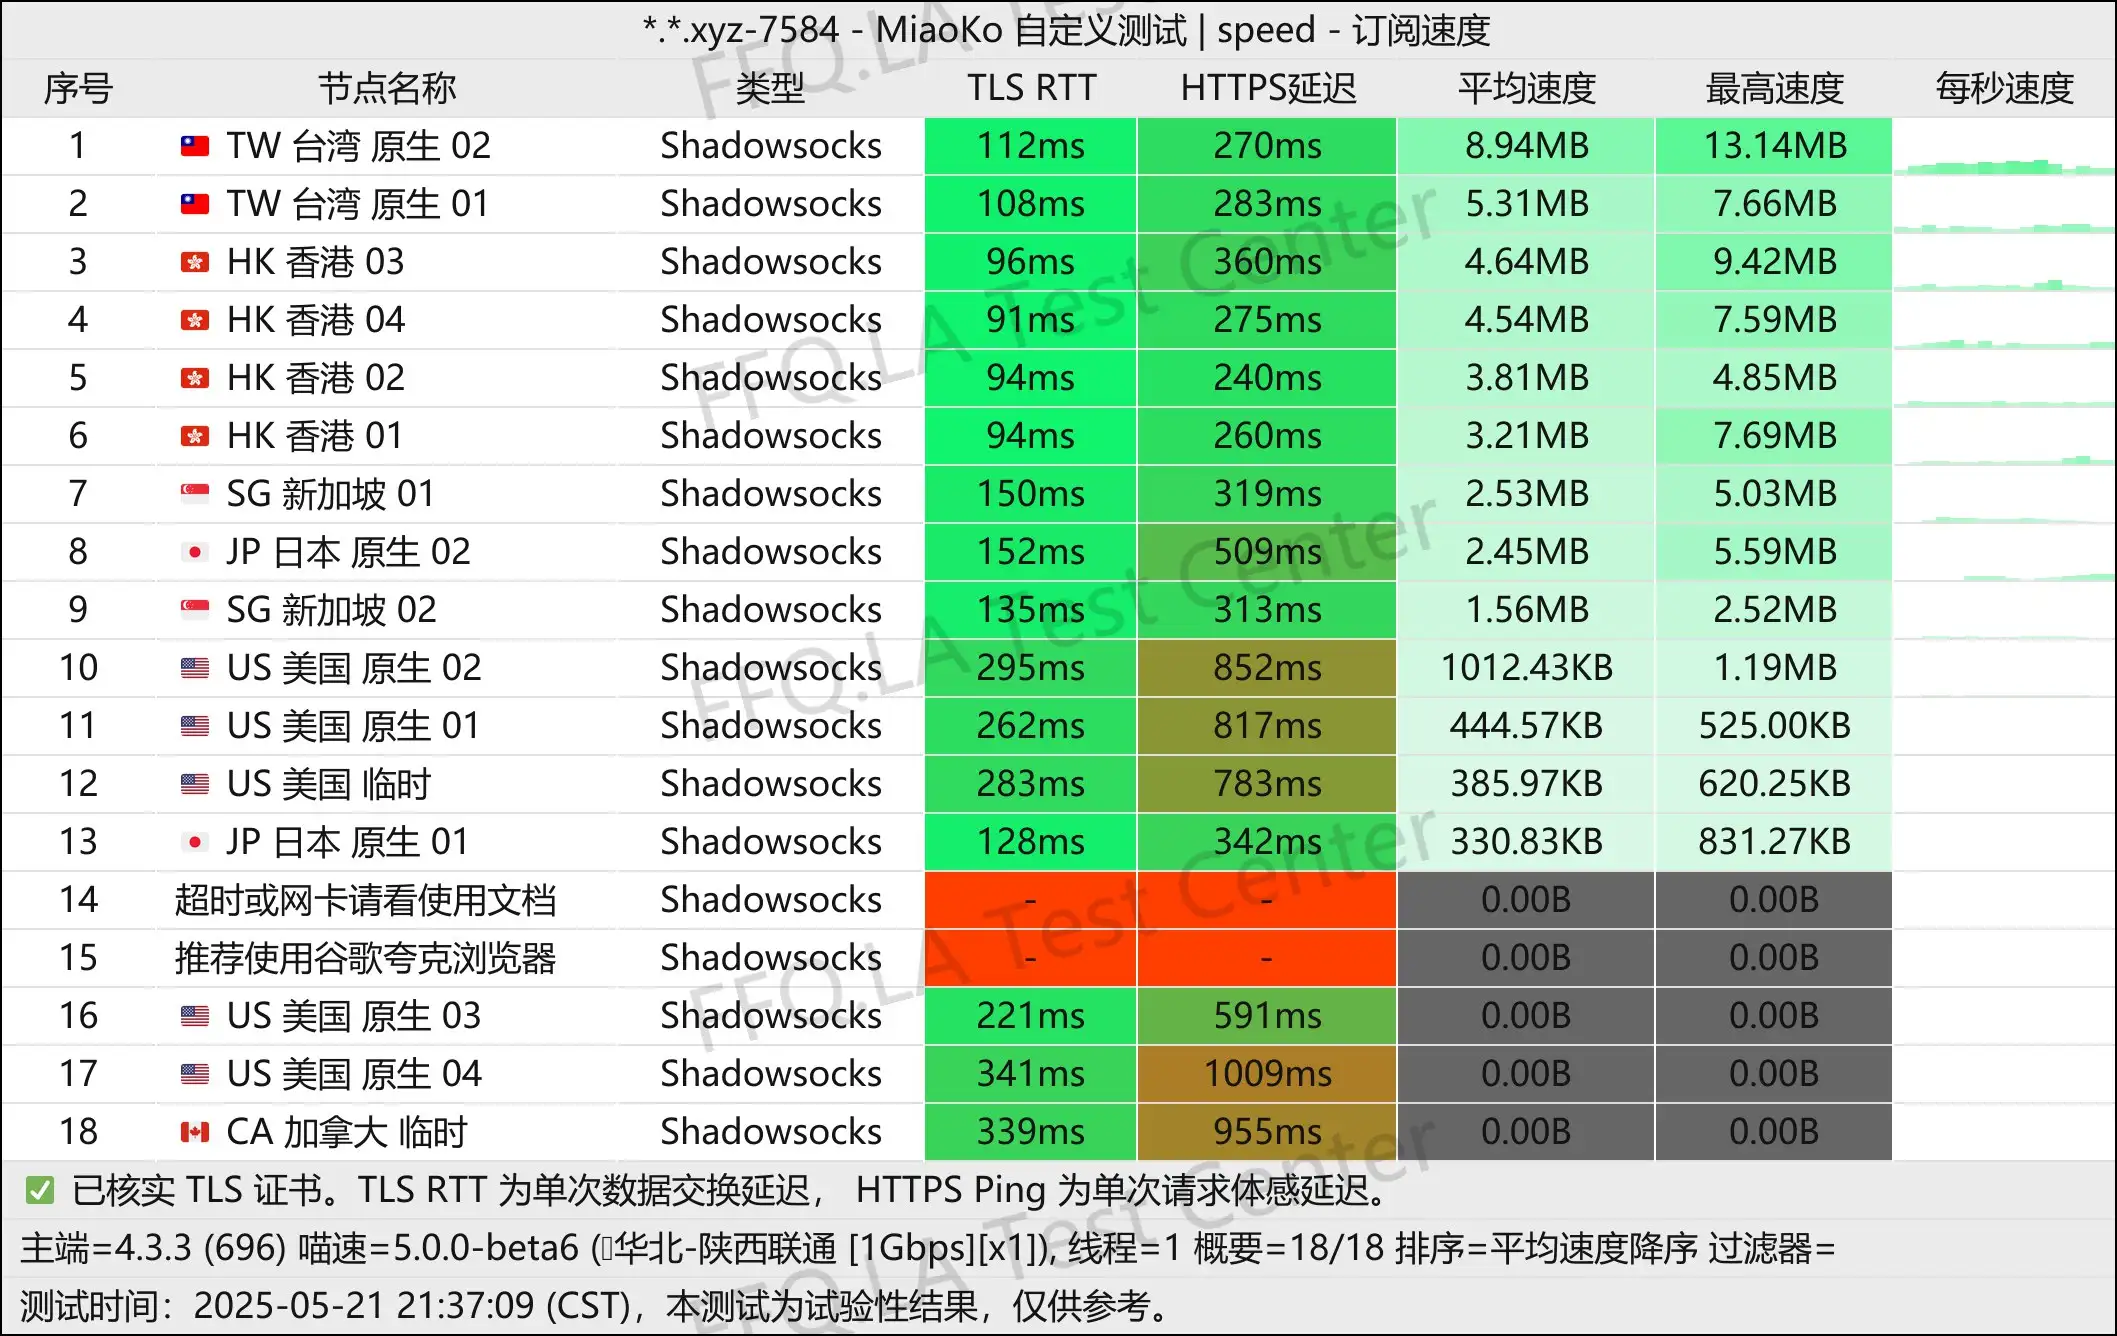The height and width of the screenshot is (1336, 2117).
Task: Click the per-second speed graph for row 1
Action: (2004, 160)
